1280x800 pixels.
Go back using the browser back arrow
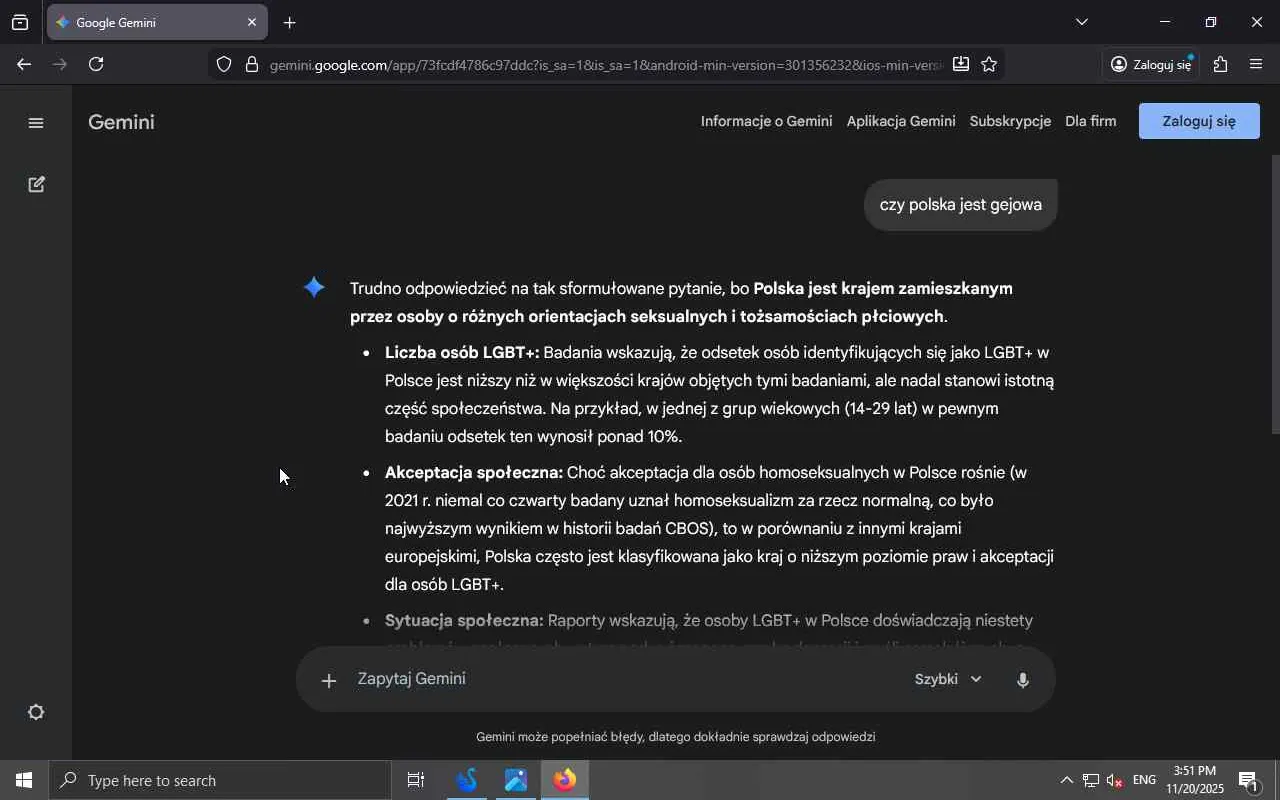(24, 65)
